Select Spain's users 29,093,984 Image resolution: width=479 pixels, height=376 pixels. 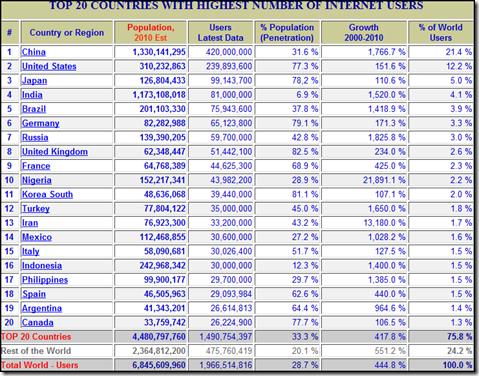point(231,294)
